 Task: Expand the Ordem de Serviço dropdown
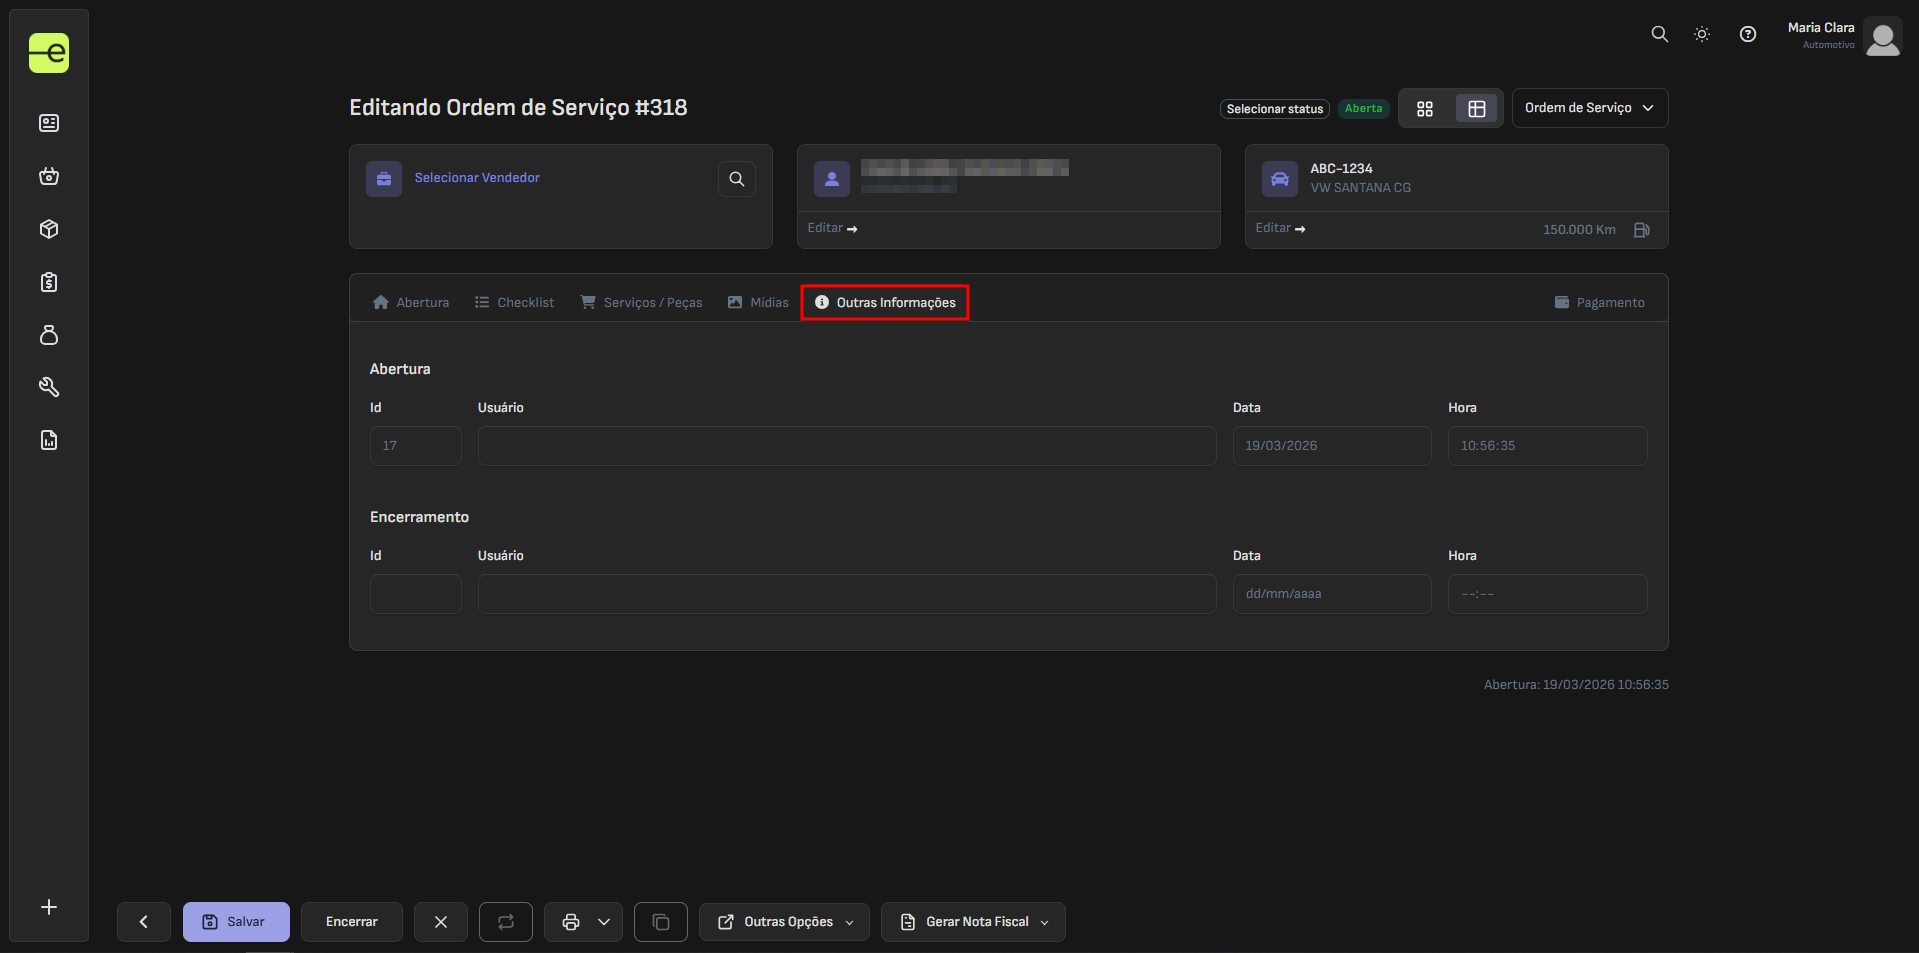[1589, 108]
